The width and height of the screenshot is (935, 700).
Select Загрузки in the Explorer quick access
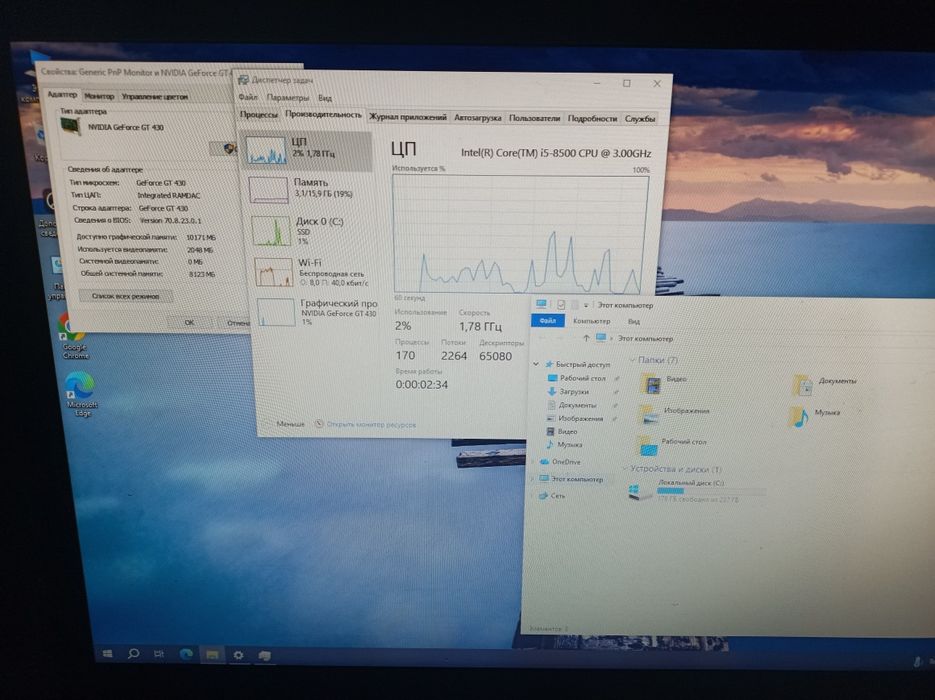574,392
